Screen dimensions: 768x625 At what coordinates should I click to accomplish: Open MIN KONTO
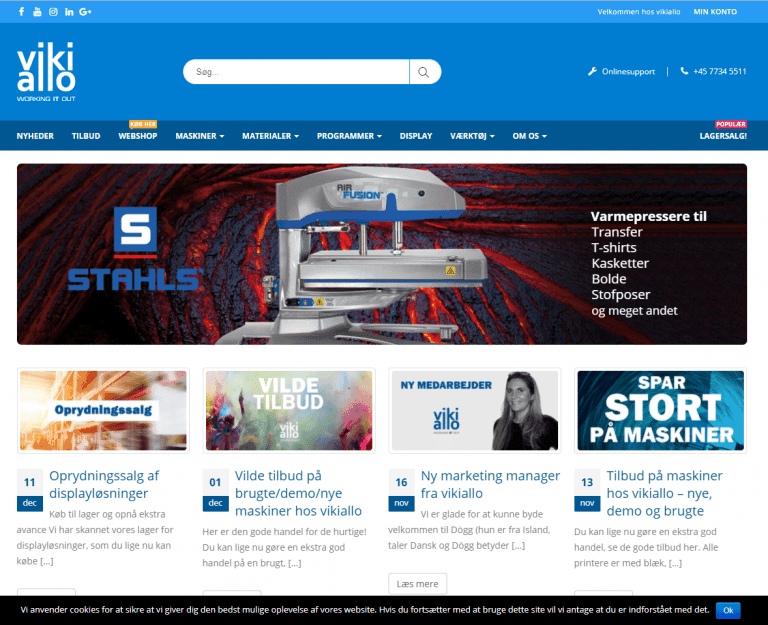coord(715,12)
